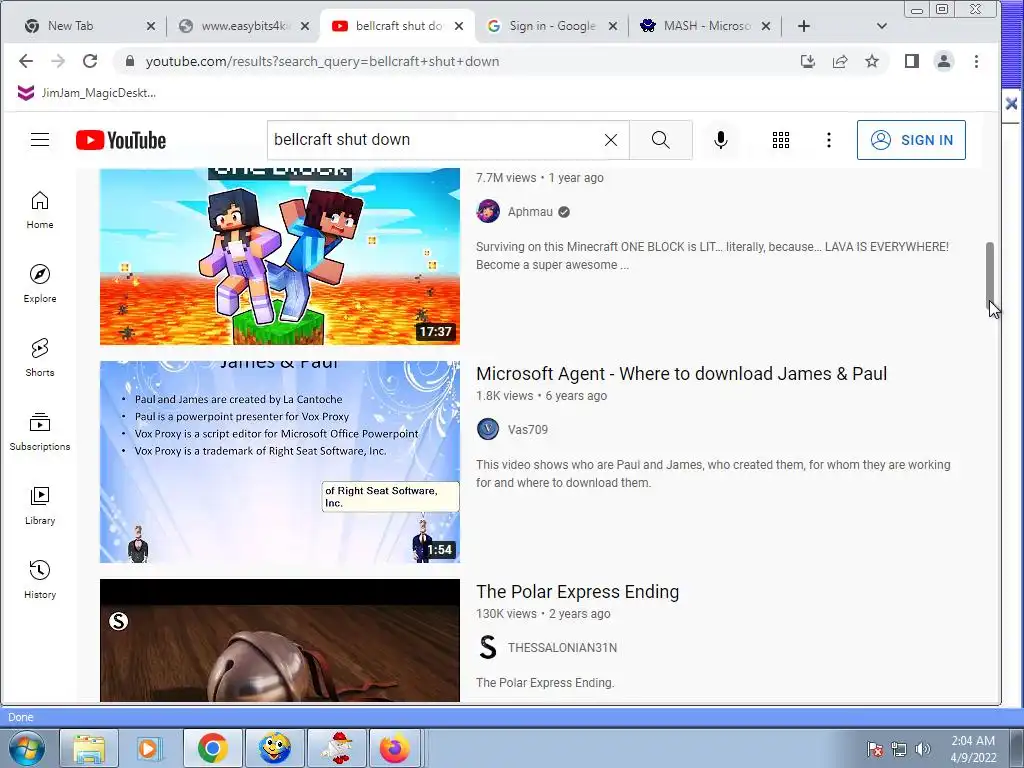Open History in the sidebar

40,580
